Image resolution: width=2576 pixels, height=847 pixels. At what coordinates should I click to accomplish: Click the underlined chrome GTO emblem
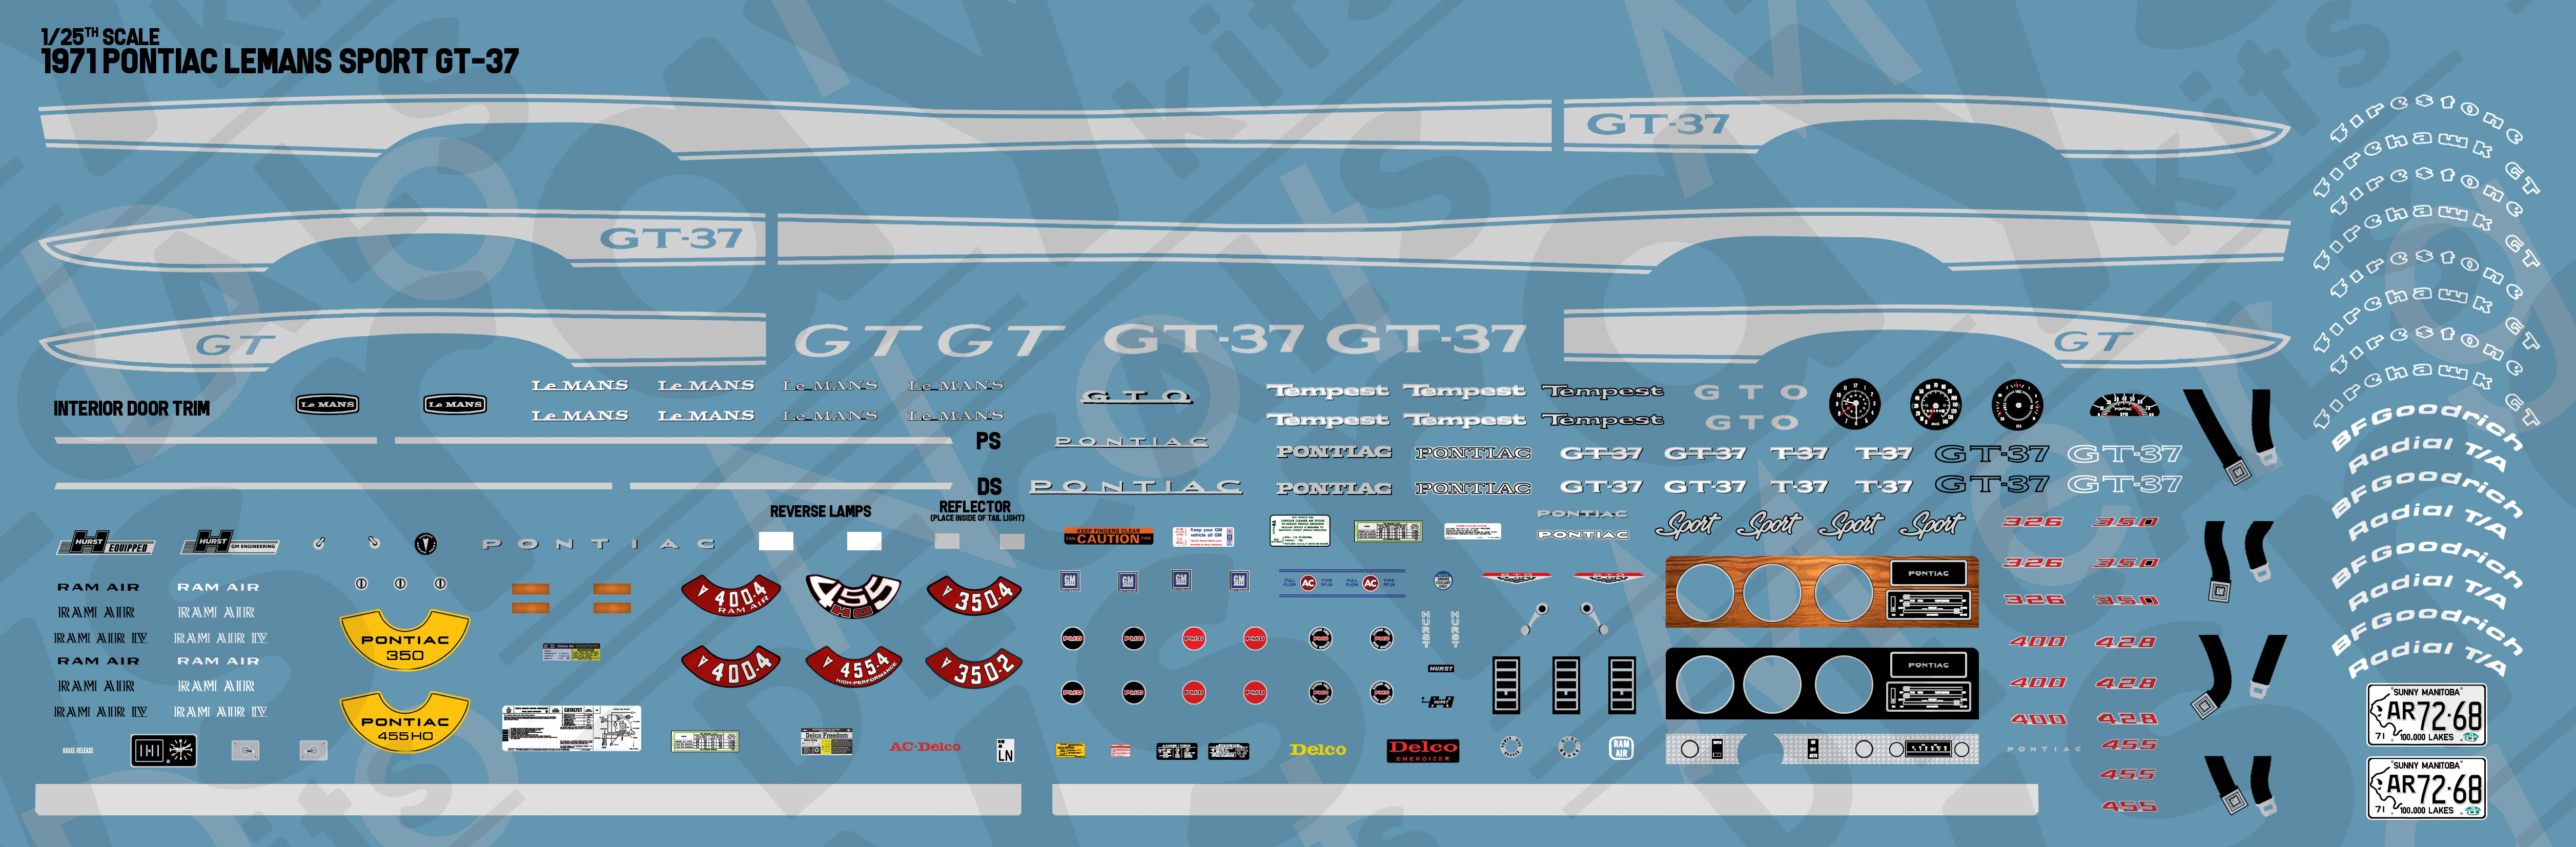click(1136, 397)
